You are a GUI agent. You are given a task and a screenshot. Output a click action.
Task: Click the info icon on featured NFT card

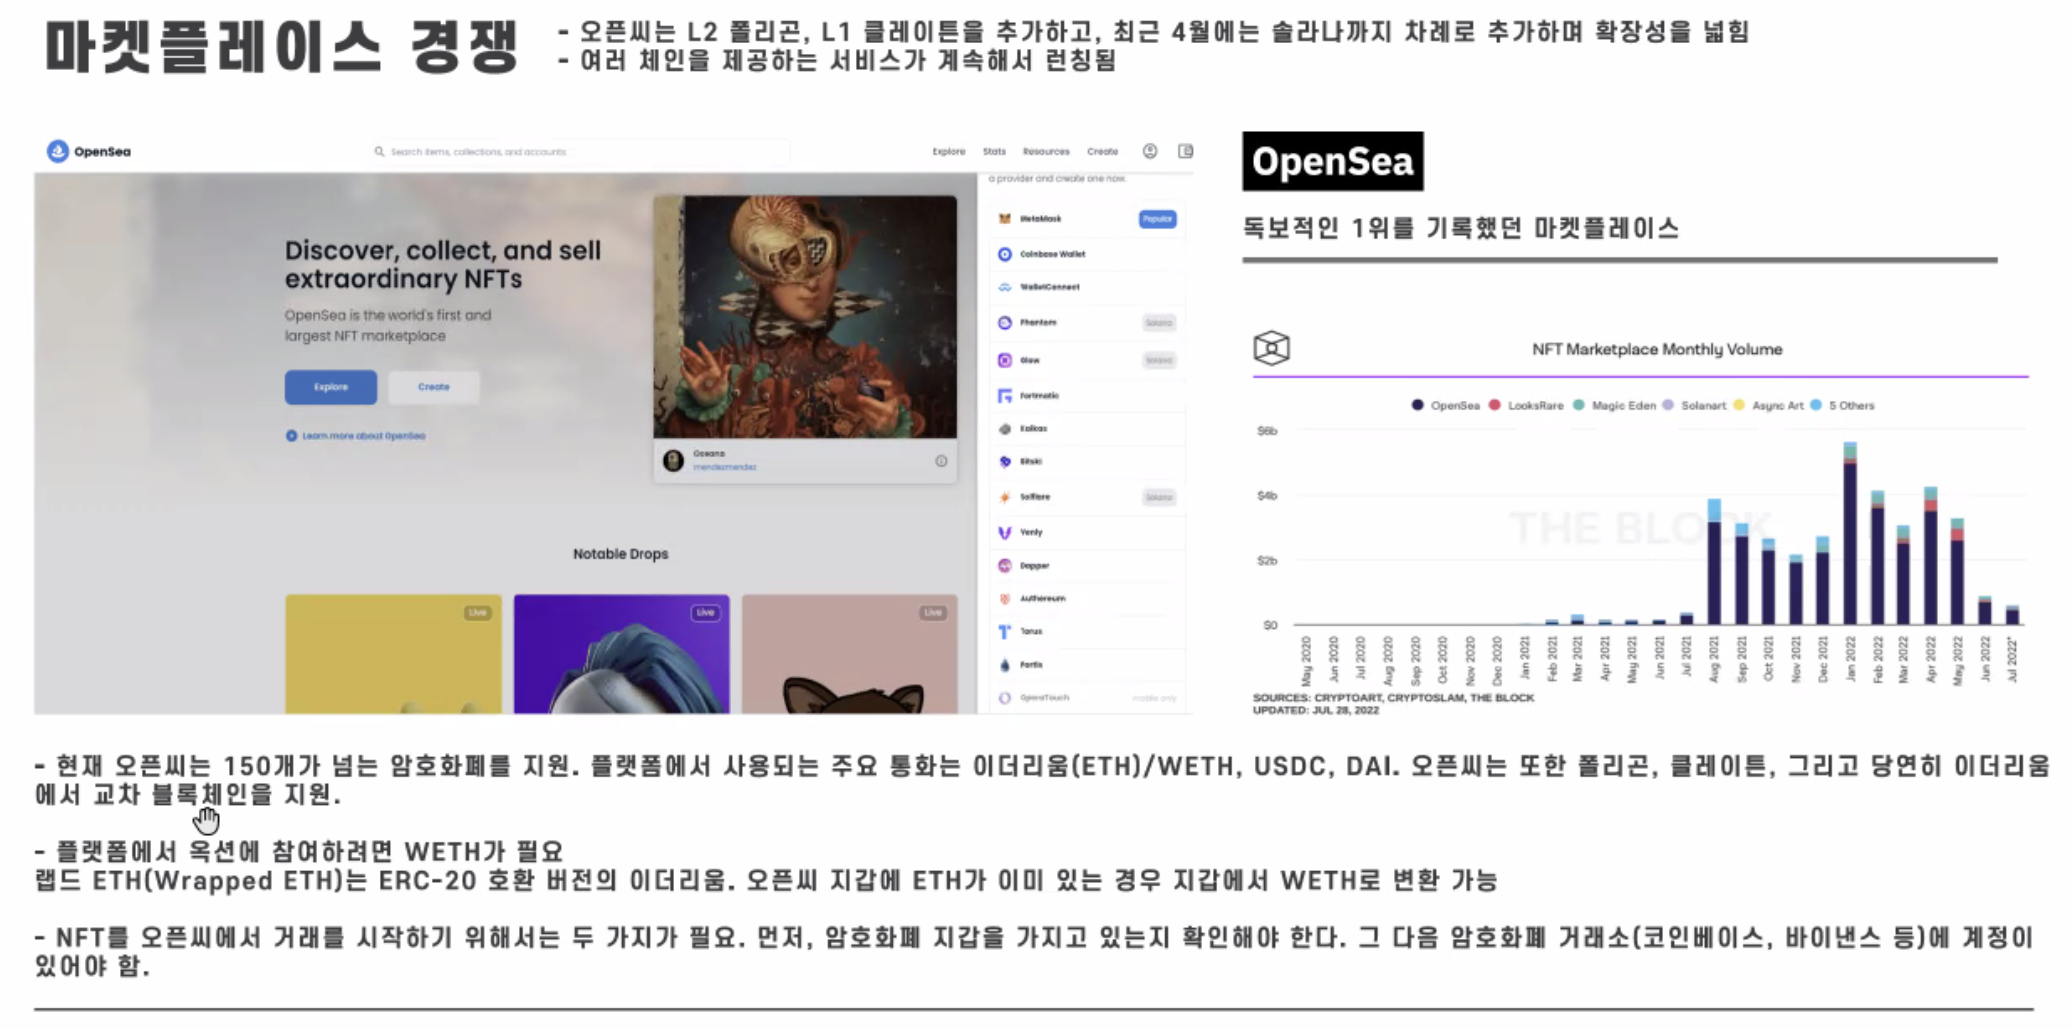(x=941, y=461)
